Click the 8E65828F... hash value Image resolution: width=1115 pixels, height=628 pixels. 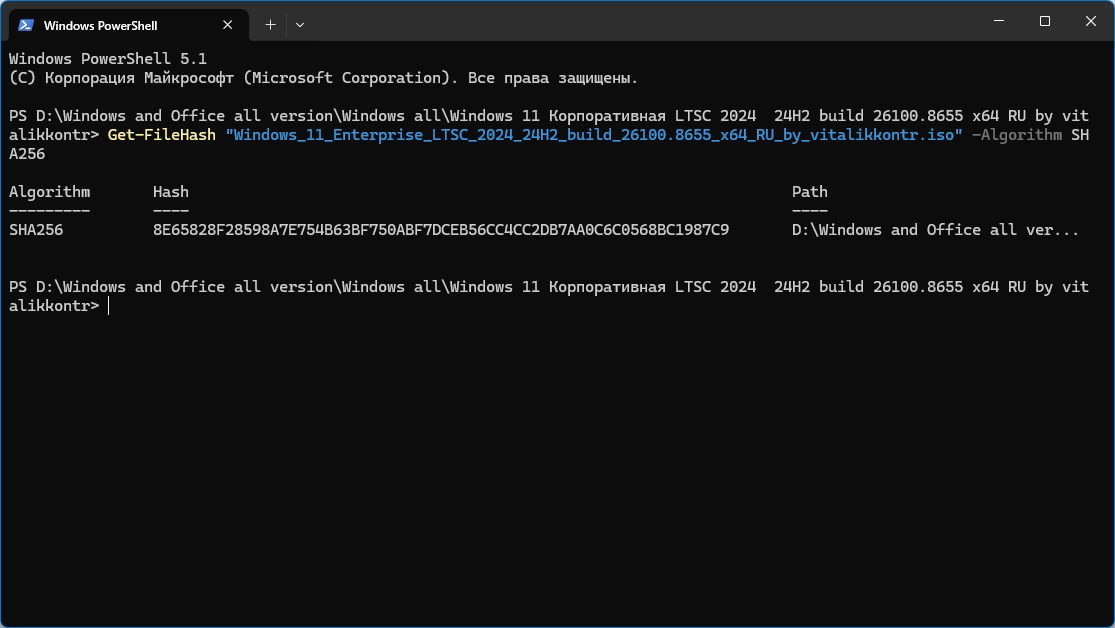441,230
